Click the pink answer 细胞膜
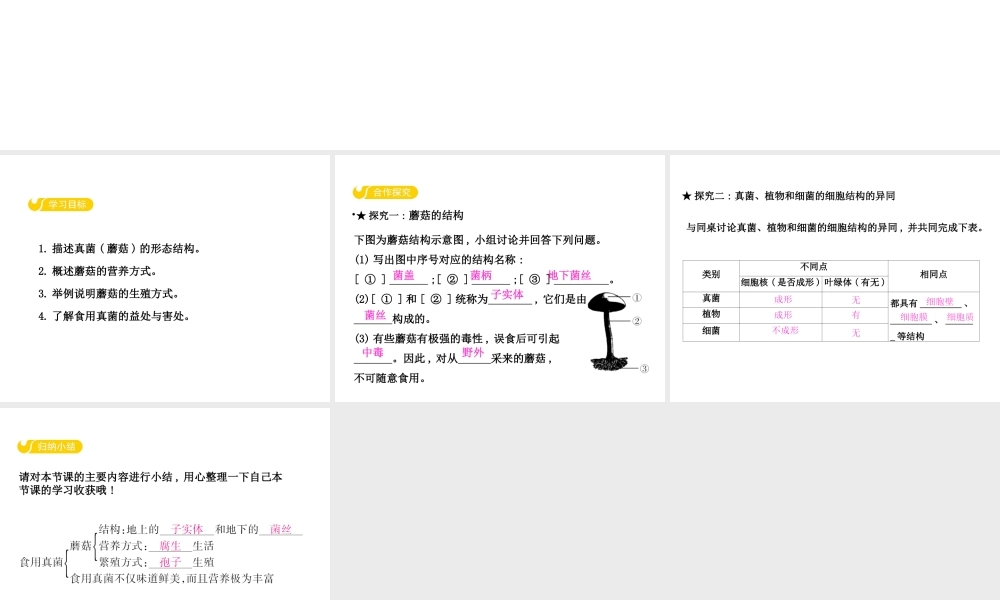 (x=914, y=317)
